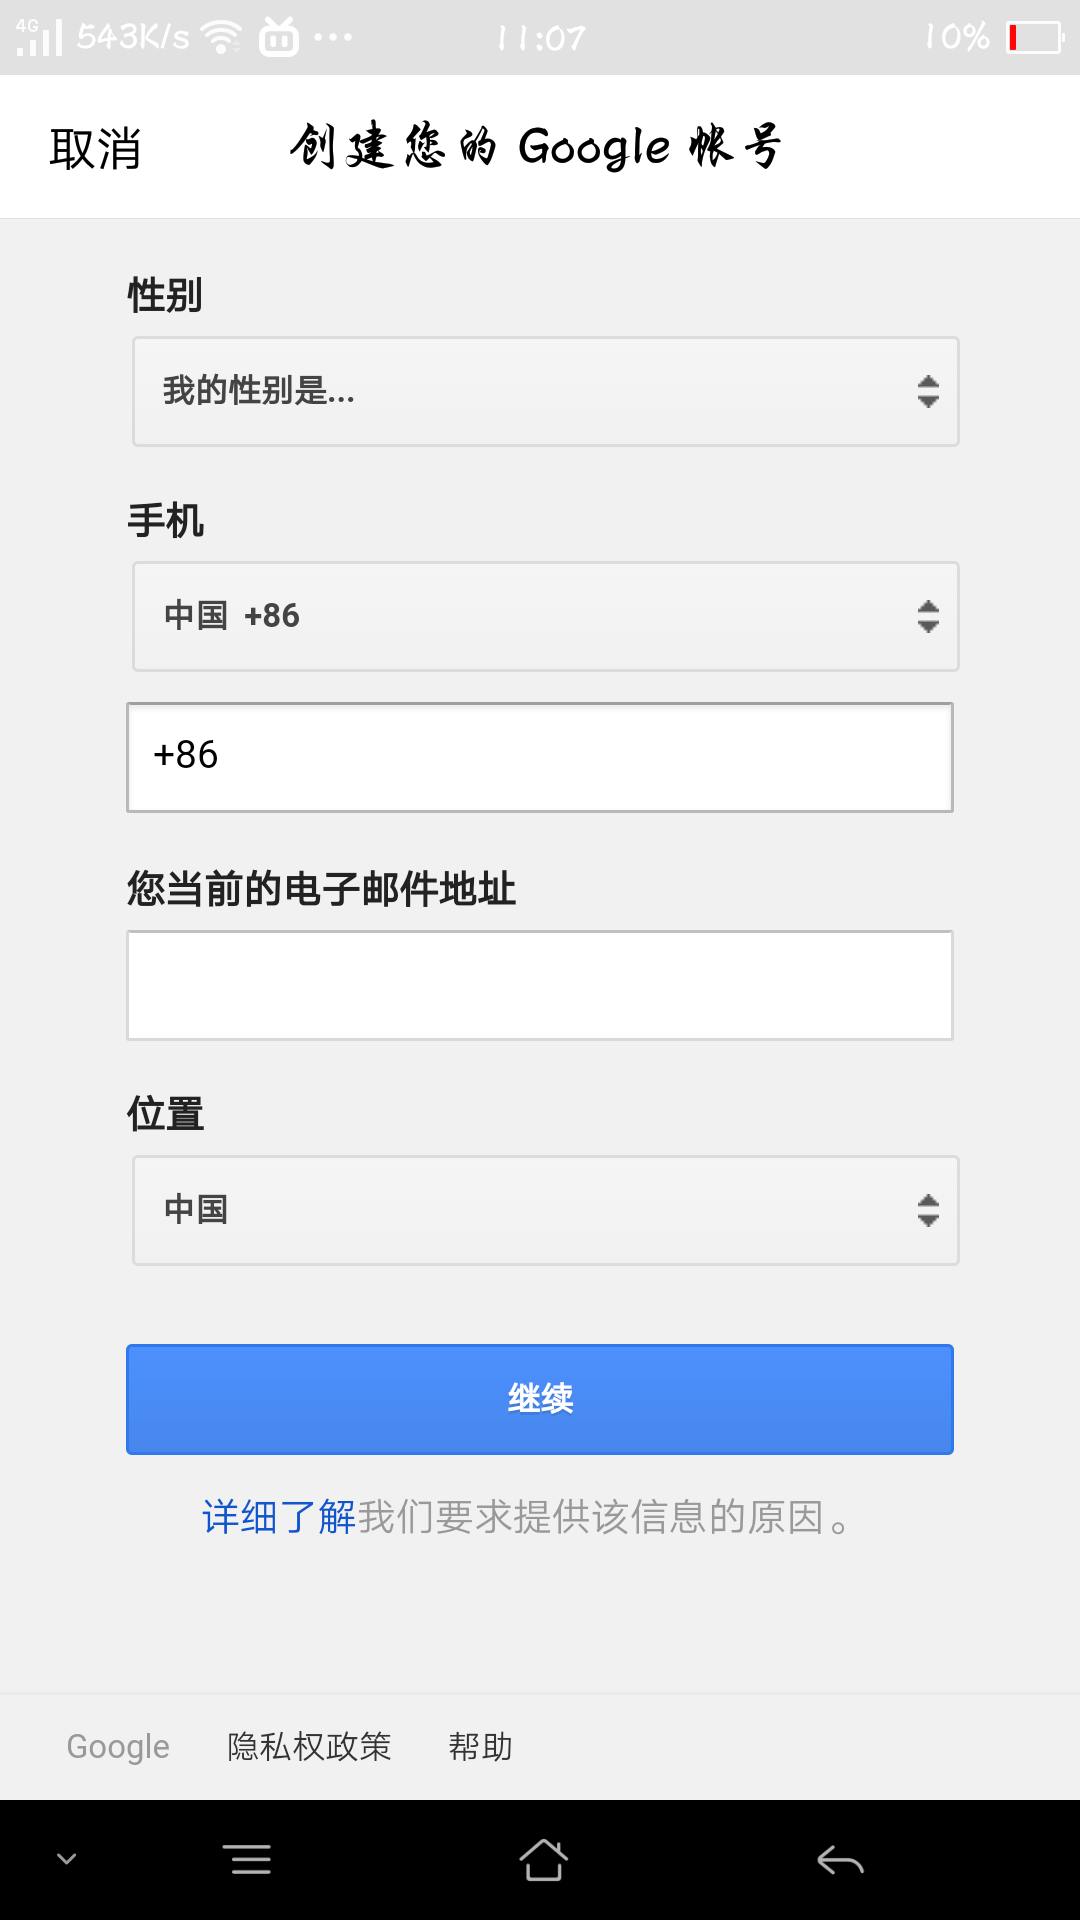Viewport: 1080px width, 1920px height.
Task: Tap the Android home navigation icon
Action: 543,1860
